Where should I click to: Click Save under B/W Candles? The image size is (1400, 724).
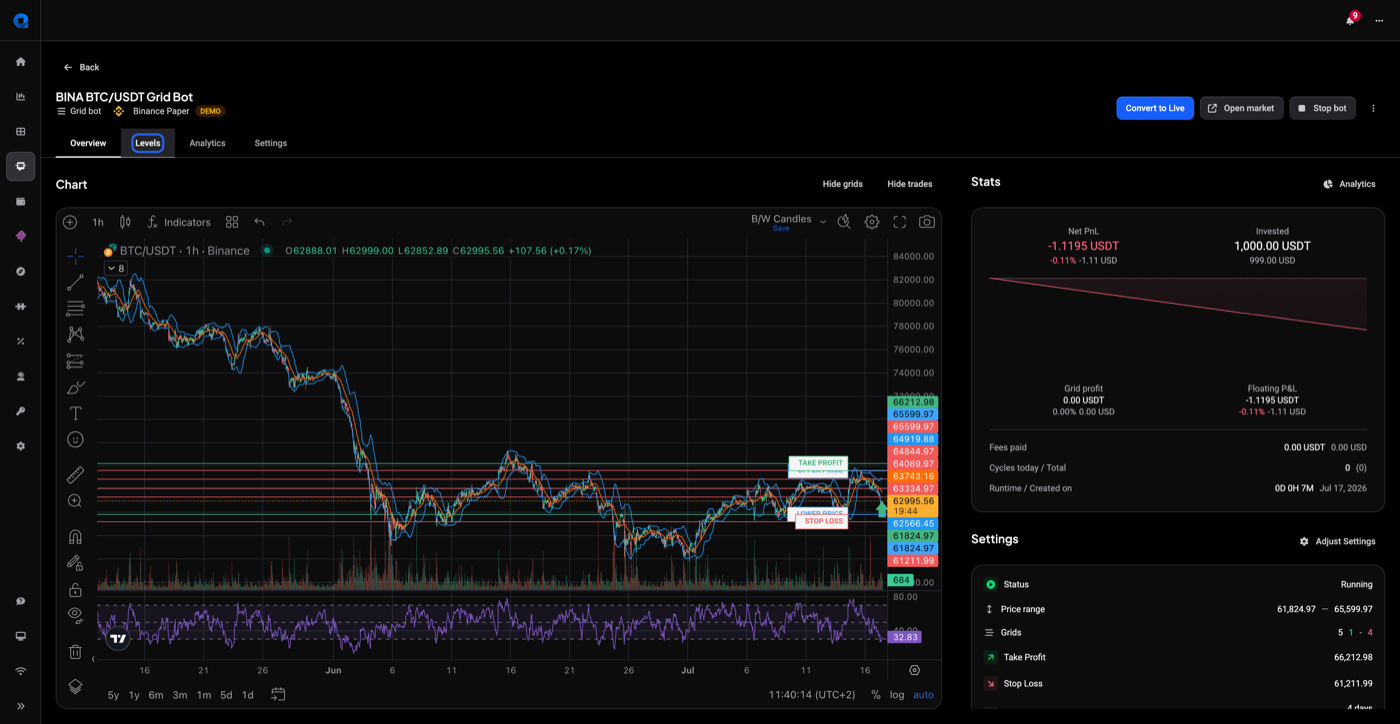click(781, 229)
